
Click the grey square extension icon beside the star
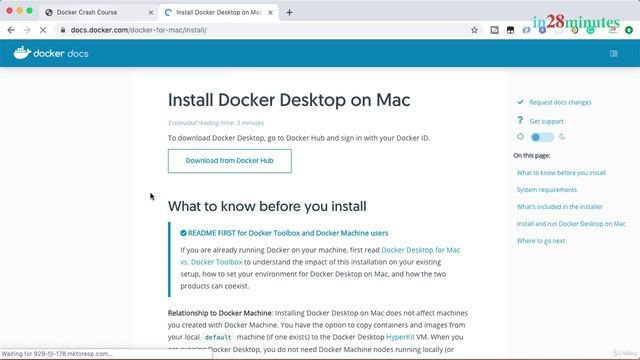(494, 30)
